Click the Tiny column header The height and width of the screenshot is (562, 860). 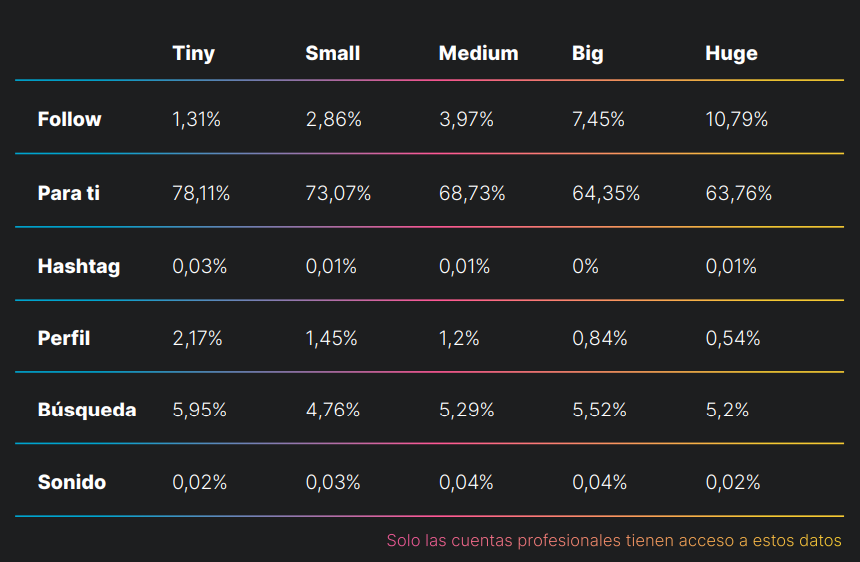point(194,54)
